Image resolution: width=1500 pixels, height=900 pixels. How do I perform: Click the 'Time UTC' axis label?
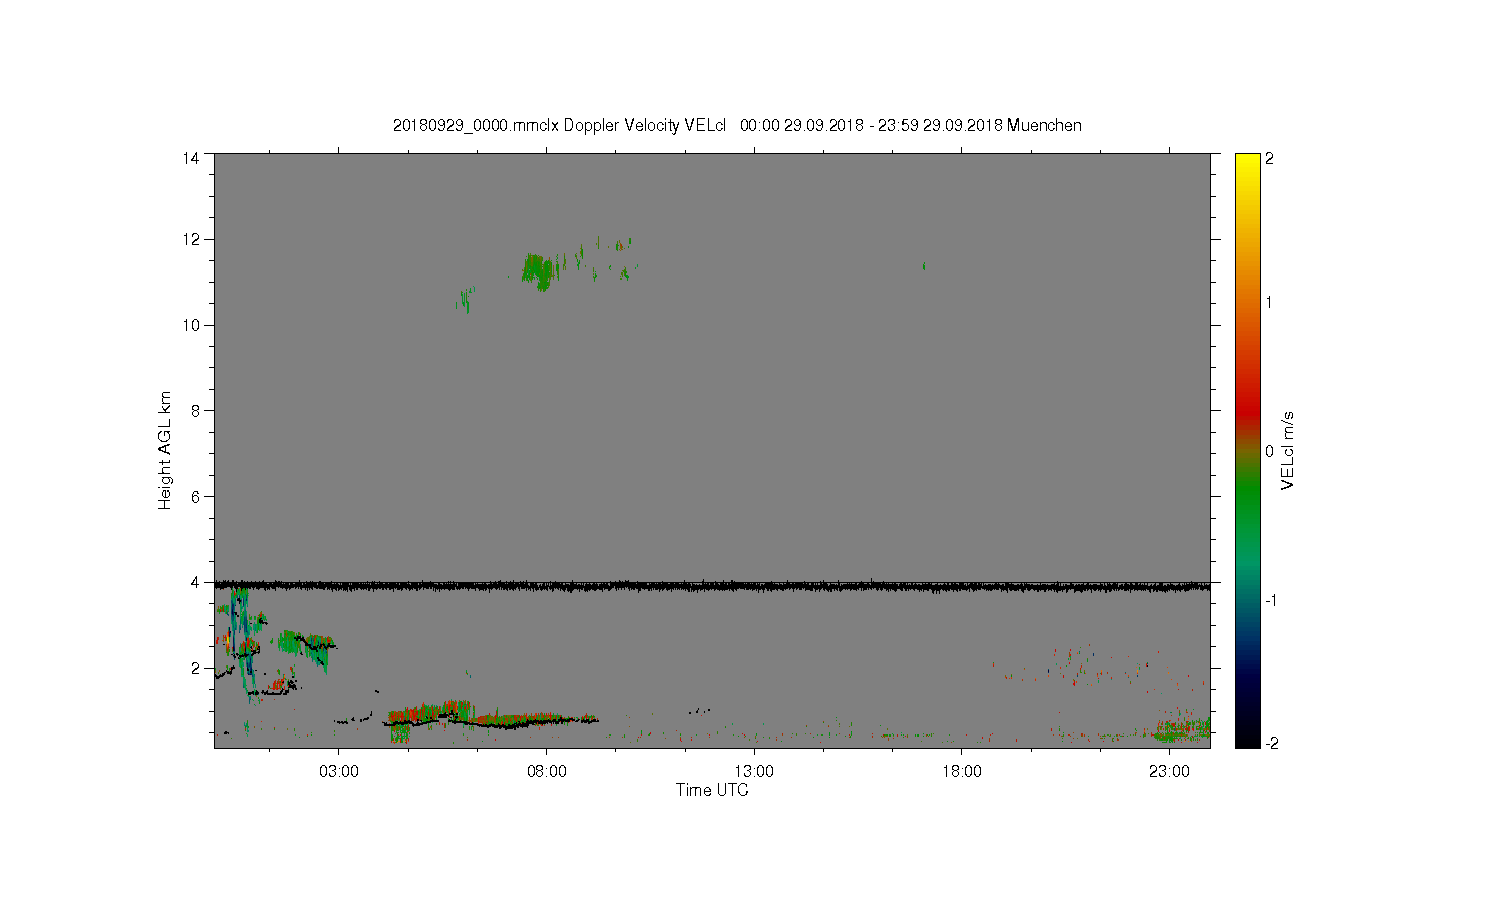click(712, 790)
